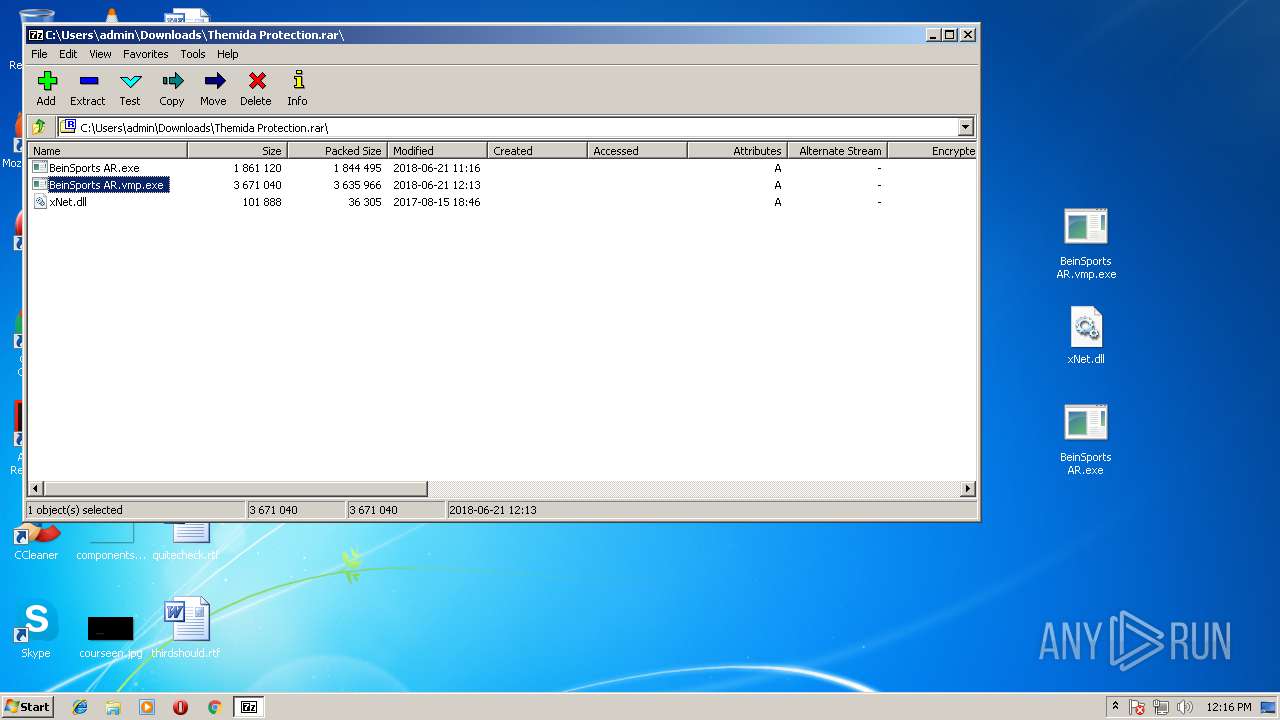Click the Add toolbar icon

point(46,81)
